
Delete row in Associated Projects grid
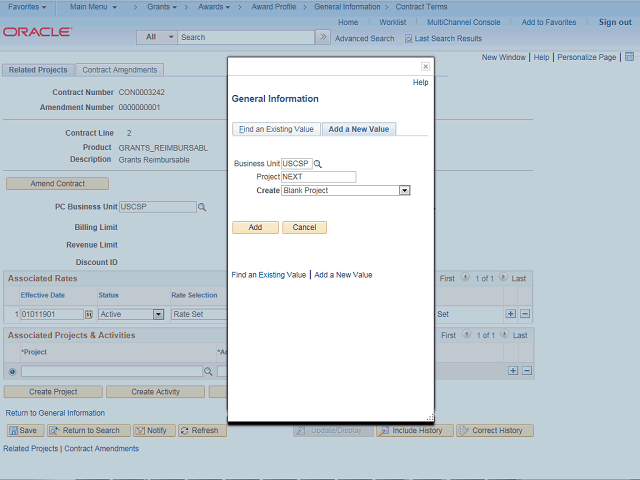click(527, 371)
